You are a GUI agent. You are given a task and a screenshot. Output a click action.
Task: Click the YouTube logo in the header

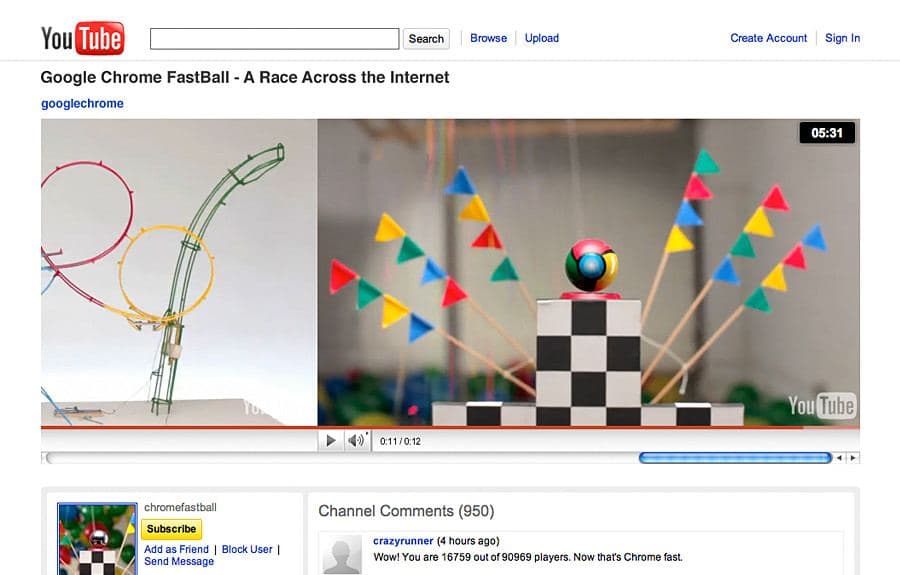tap(82, 38)
